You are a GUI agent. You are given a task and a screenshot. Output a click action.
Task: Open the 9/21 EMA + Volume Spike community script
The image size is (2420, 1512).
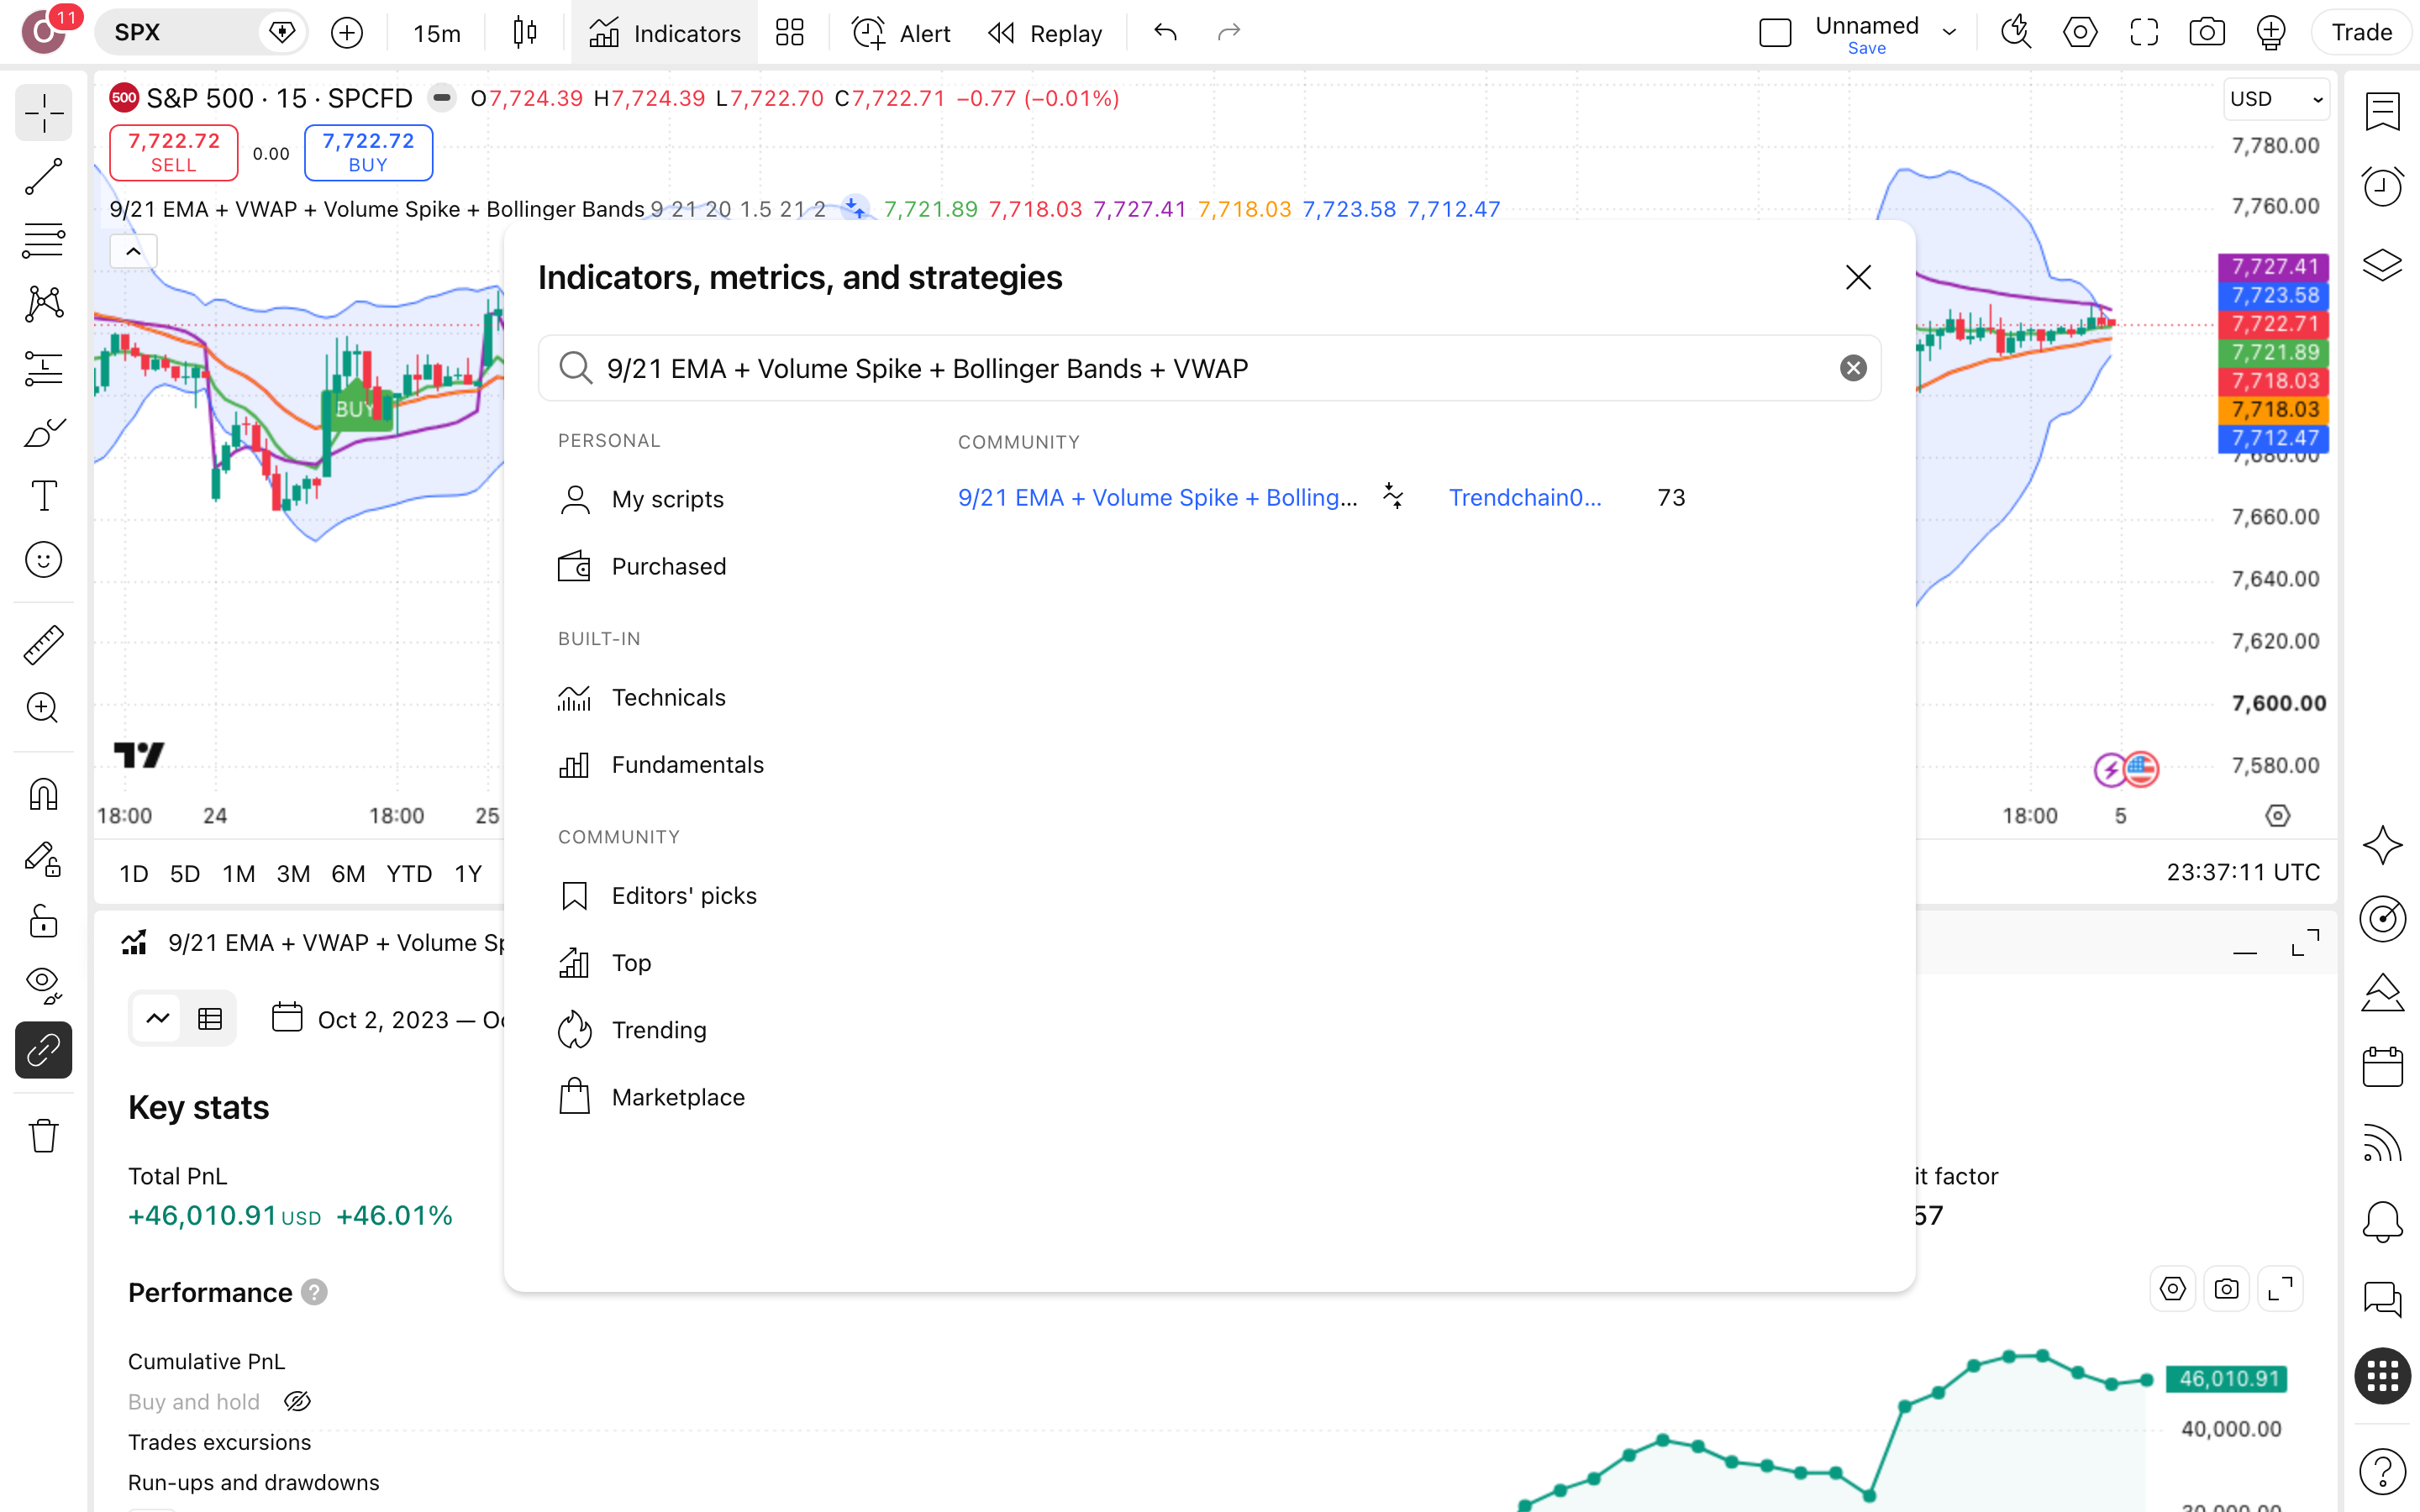(x=1157, y=498)
